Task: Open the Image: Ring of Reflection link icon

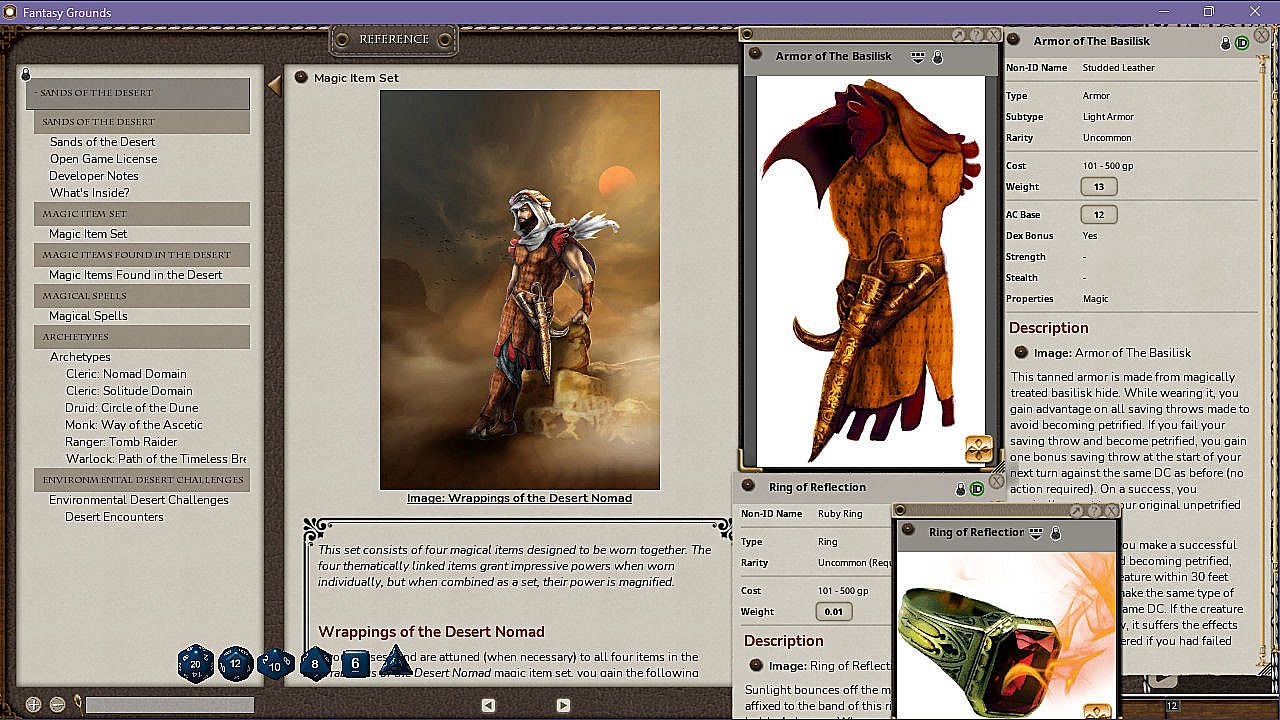Action: point(755,665)
